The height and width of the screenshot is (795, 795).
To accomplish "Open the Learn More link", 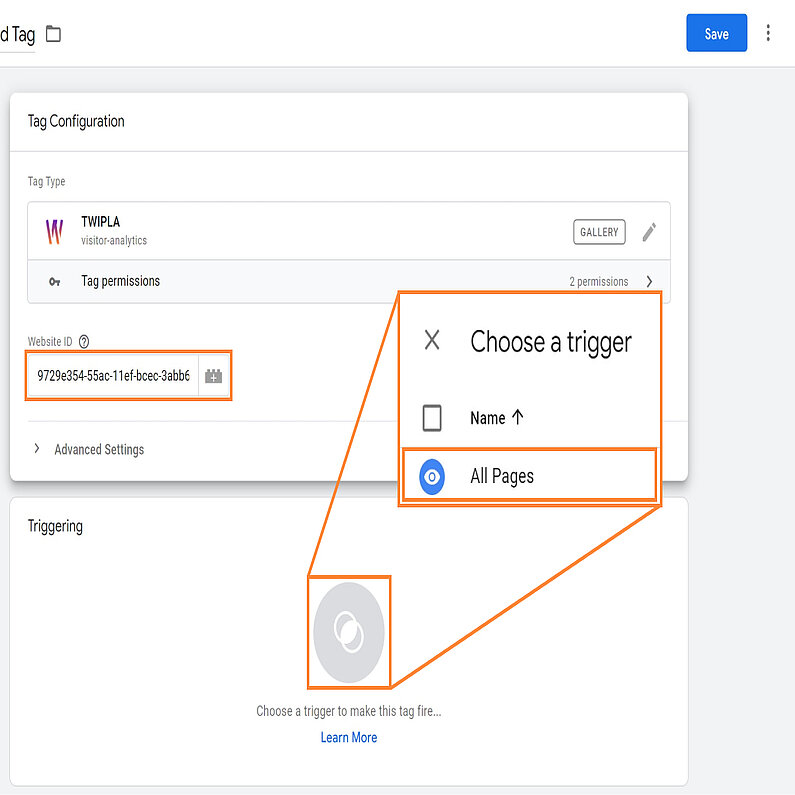I will [348, 738].
